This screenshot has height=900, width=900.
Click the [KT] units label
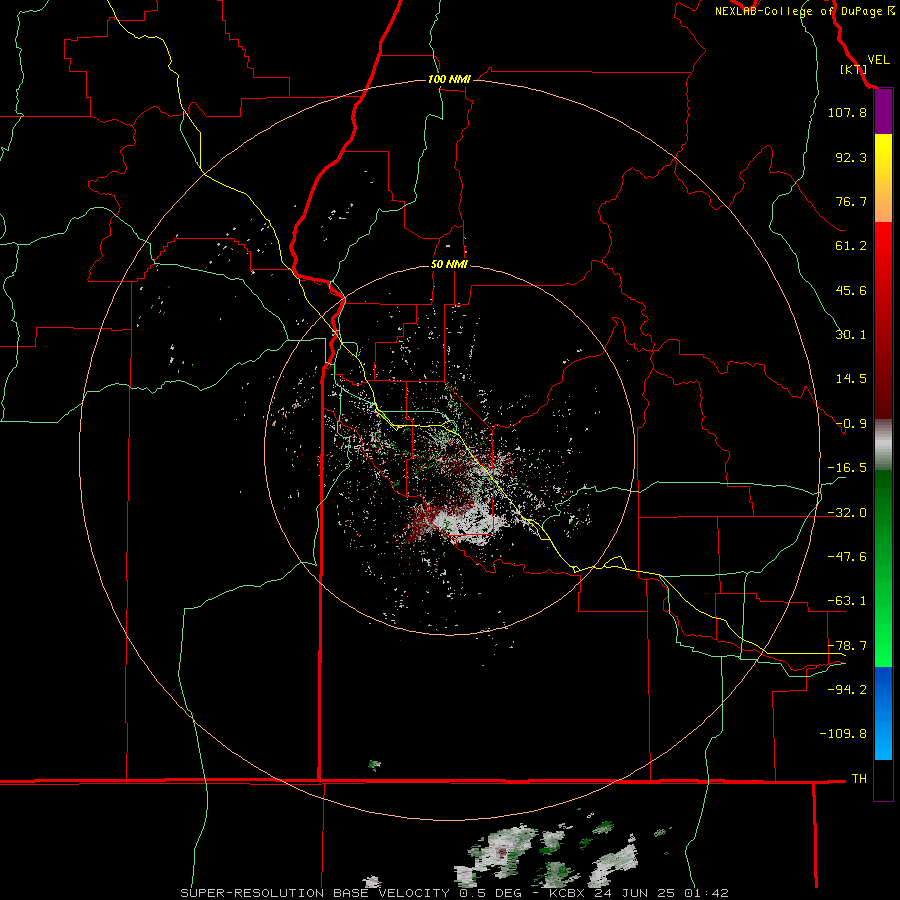tap(853, 69)
